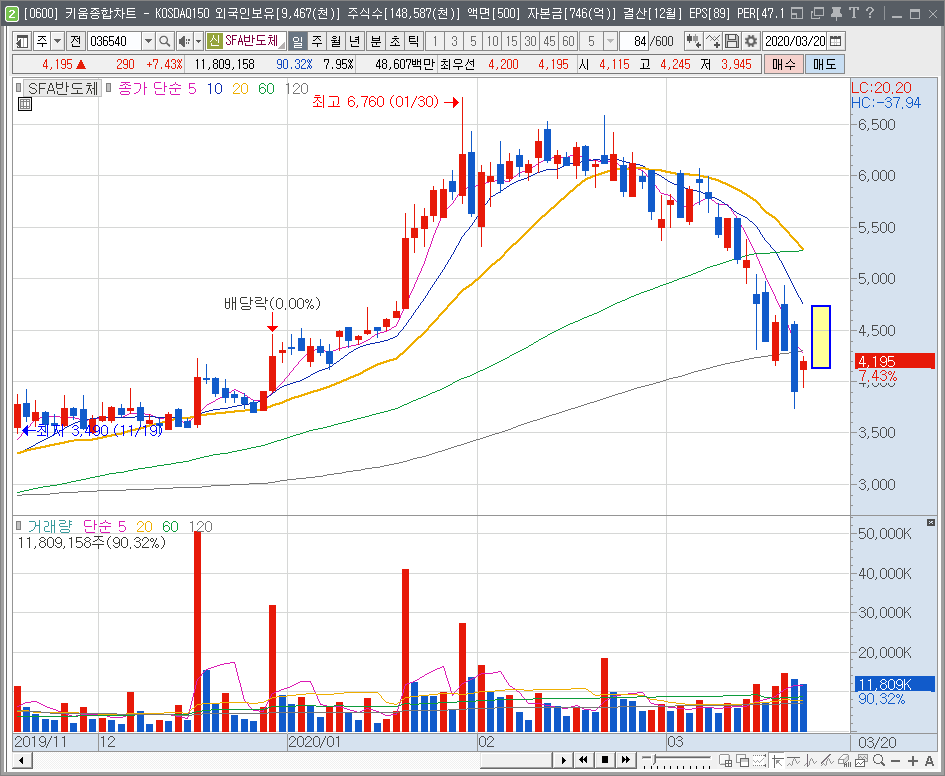The height and width of the screenshot is (776, 945).
Task: Open the dropdown arrow next to 주
Action: coord(57,41)
